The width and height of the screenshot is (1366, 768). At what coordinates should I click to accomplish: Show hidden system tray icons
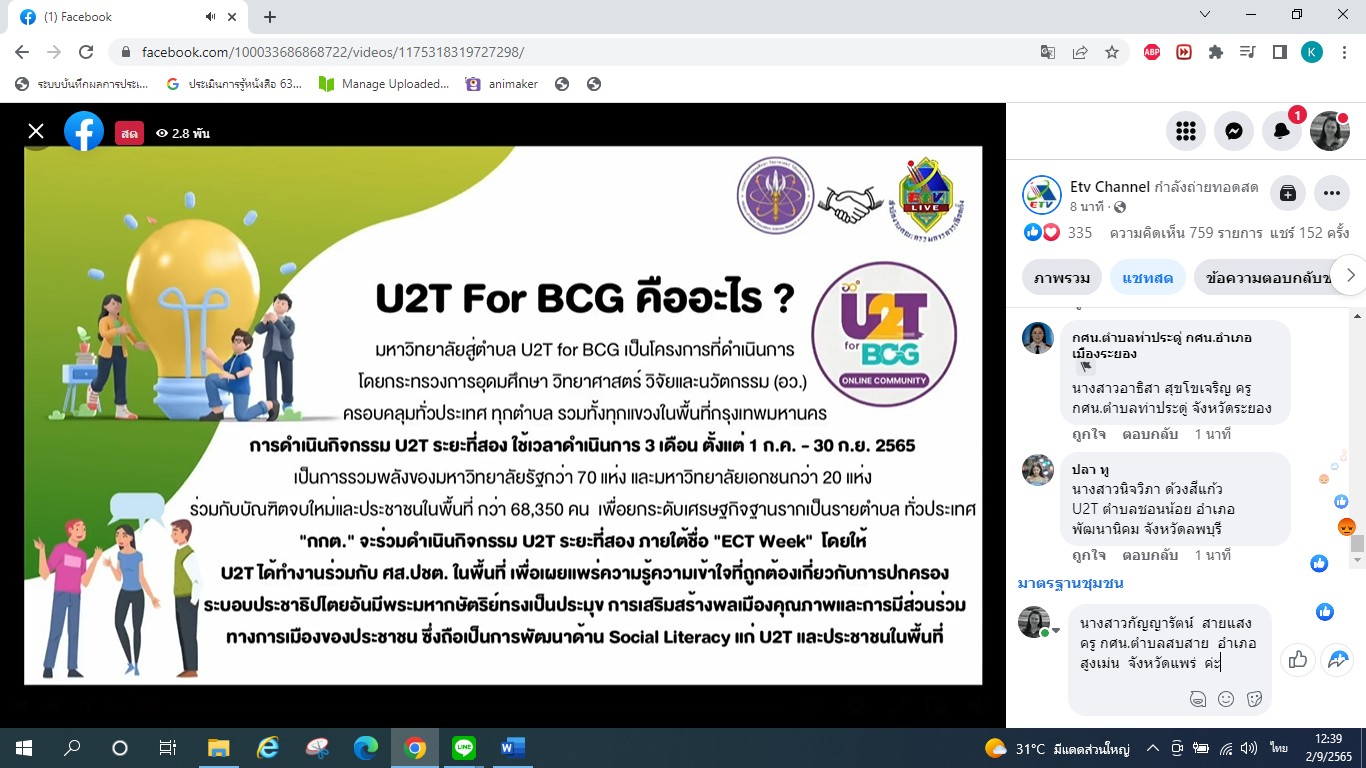click(x=1153, y=748)
